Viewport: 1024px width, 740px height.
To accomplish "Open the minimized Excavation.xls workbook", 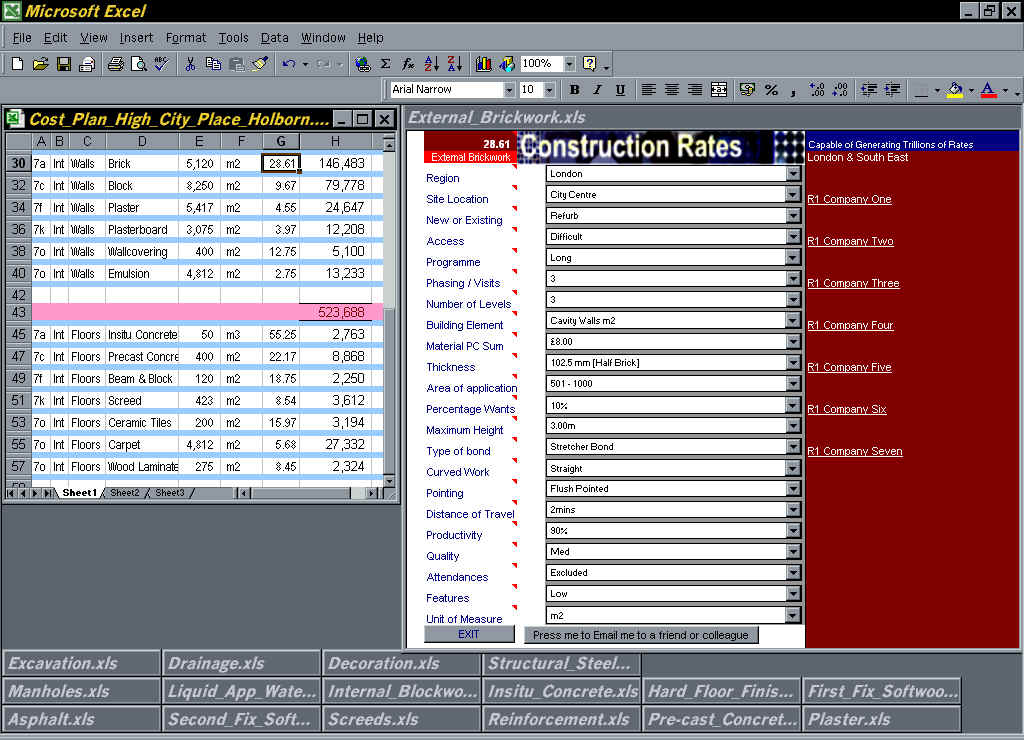I will tap(82, 664).
